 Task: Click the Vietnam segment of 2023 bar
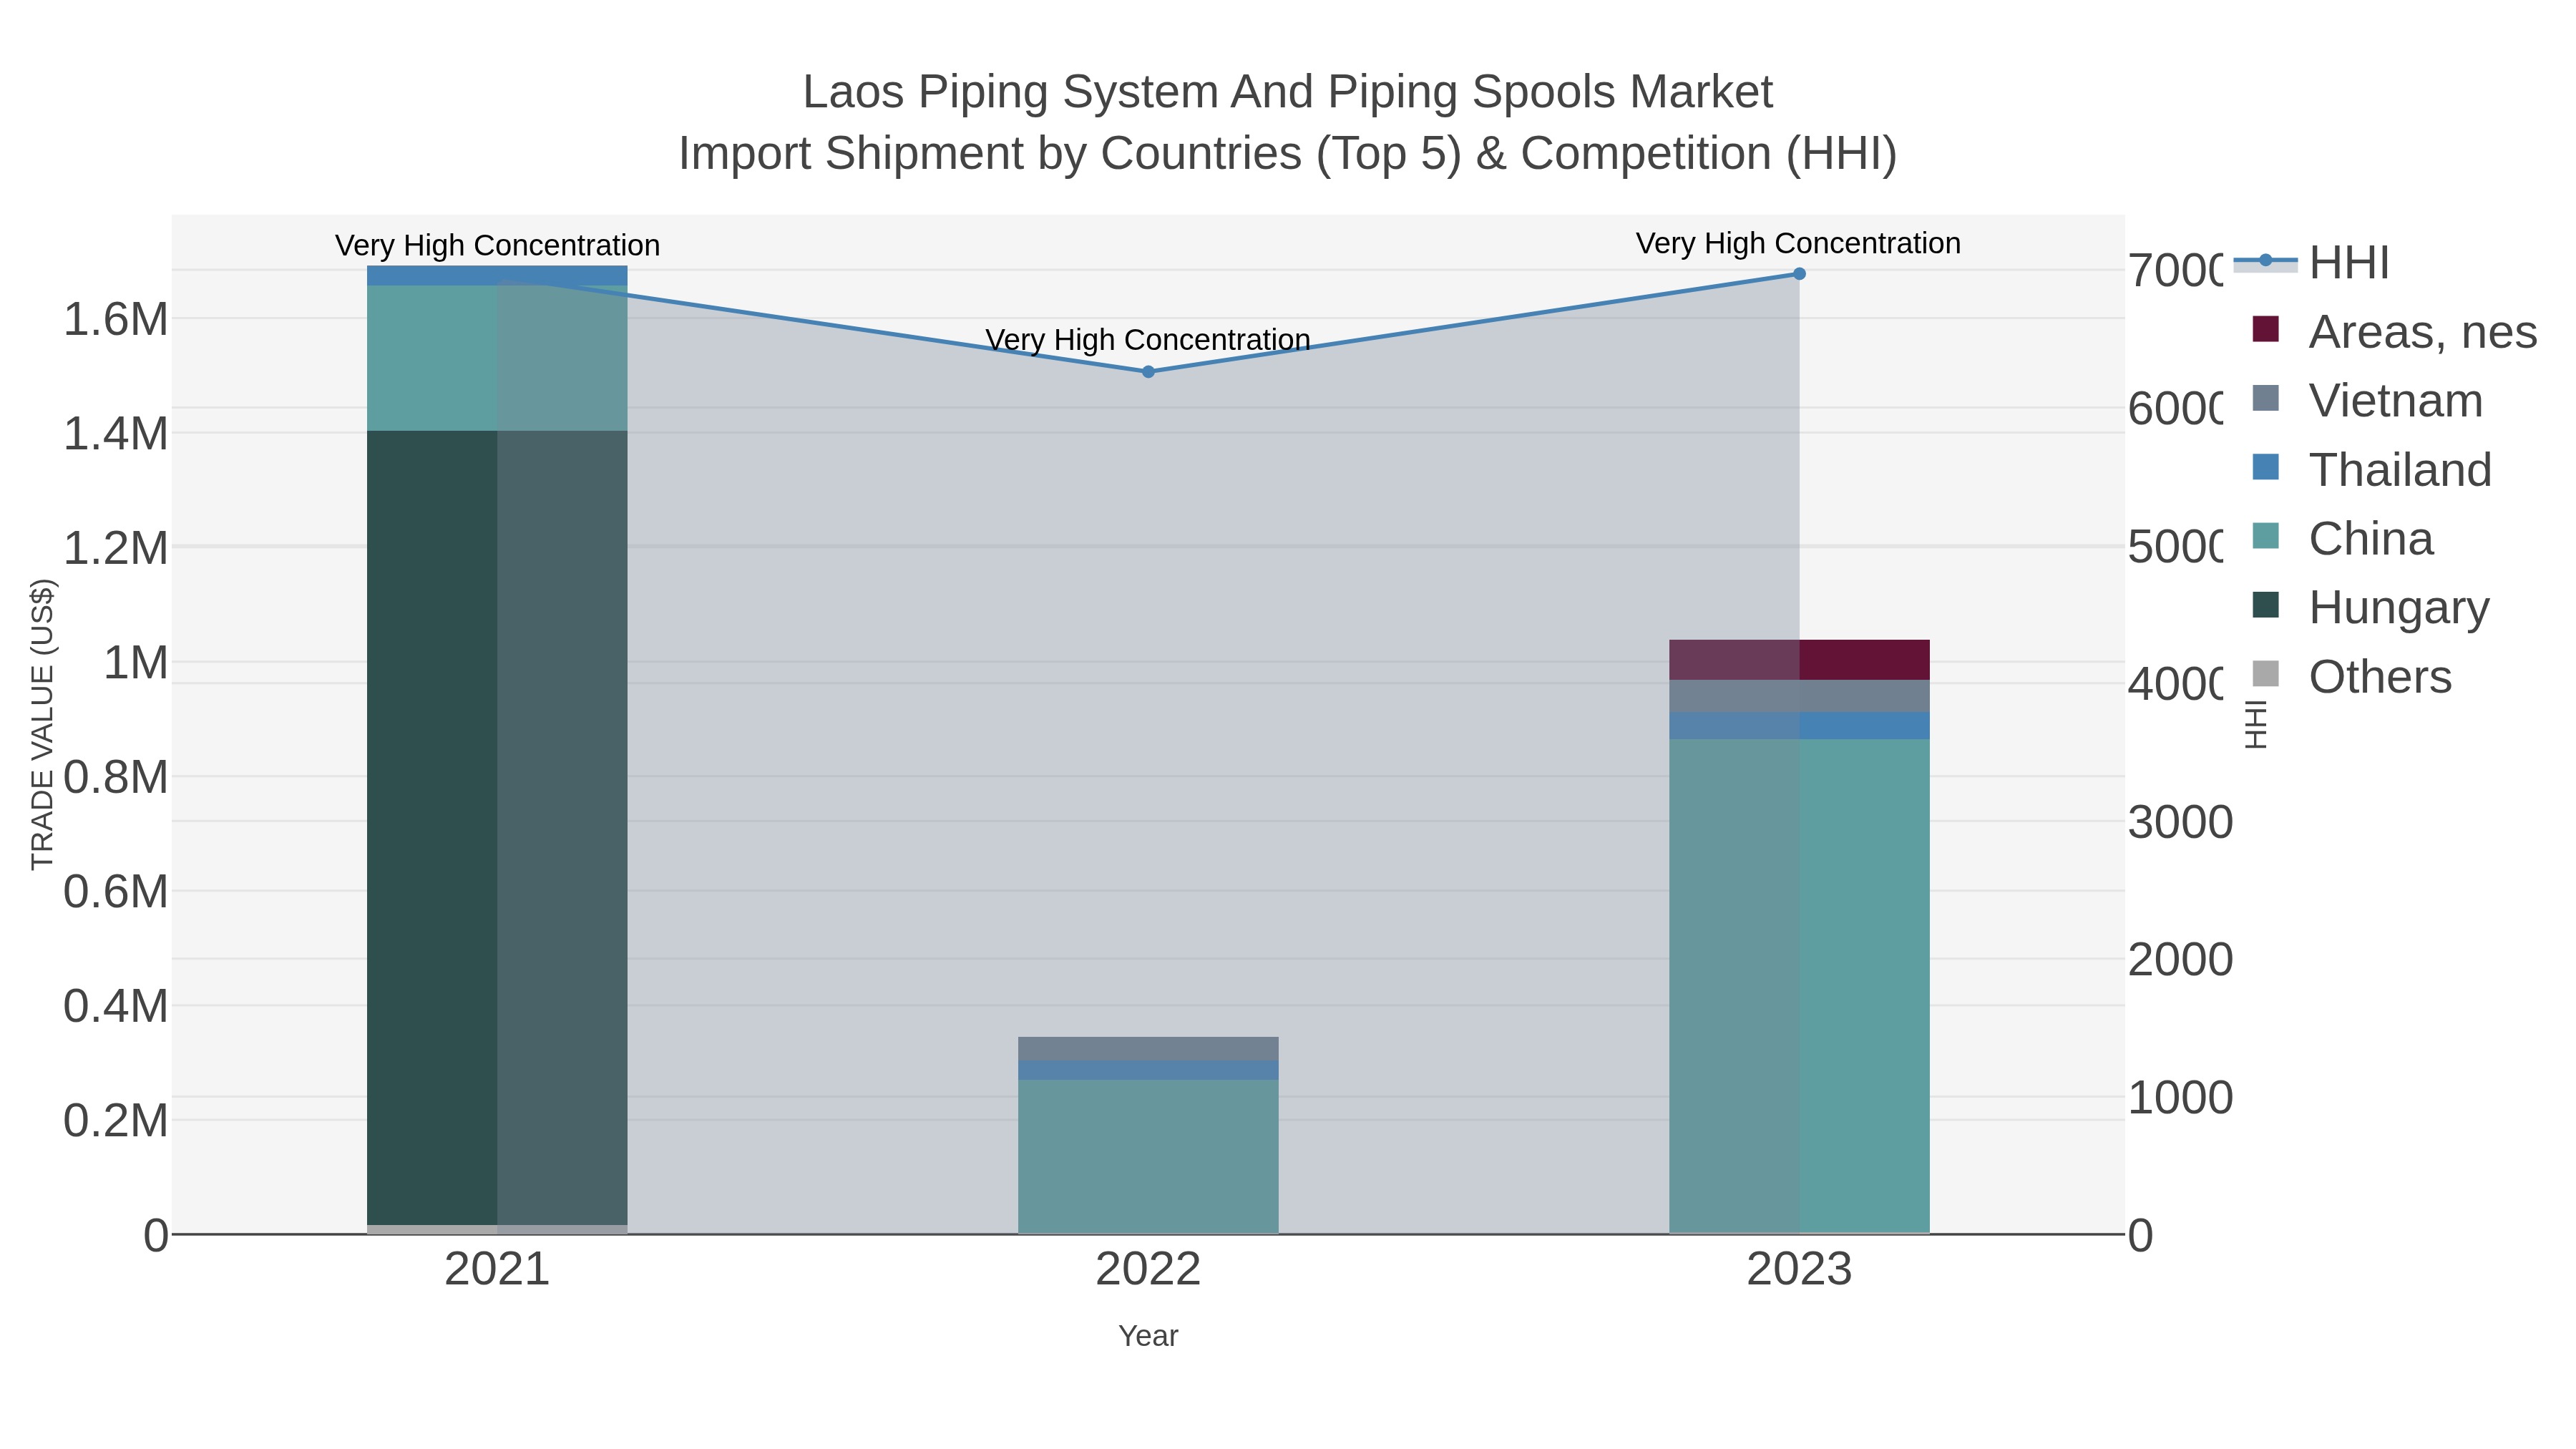coord(1799,696)
